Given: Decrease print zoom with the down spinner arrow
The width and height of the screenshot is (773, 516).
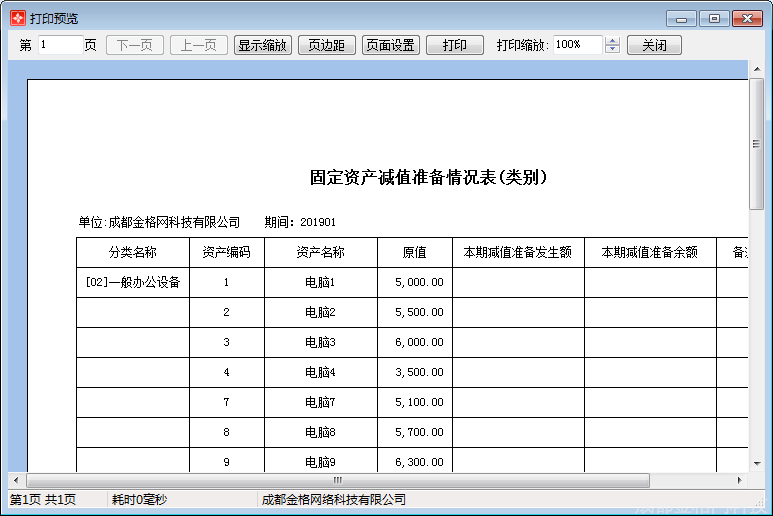Looking at the screenshot, I should tap(613, 50).
